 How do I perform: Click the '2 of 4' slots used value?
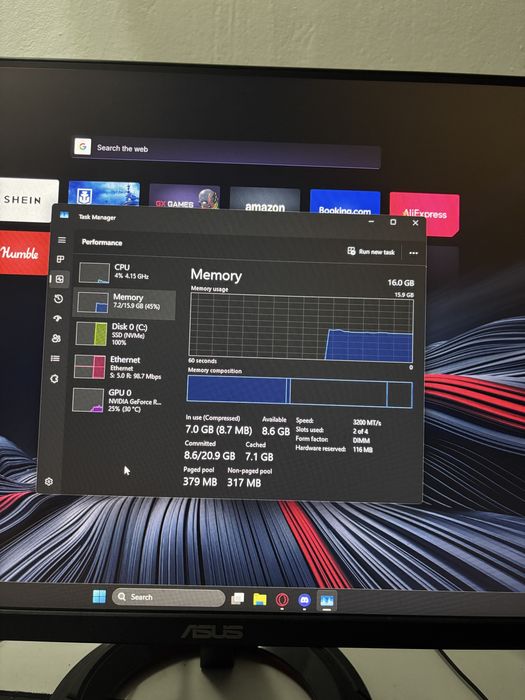point(361,431)
